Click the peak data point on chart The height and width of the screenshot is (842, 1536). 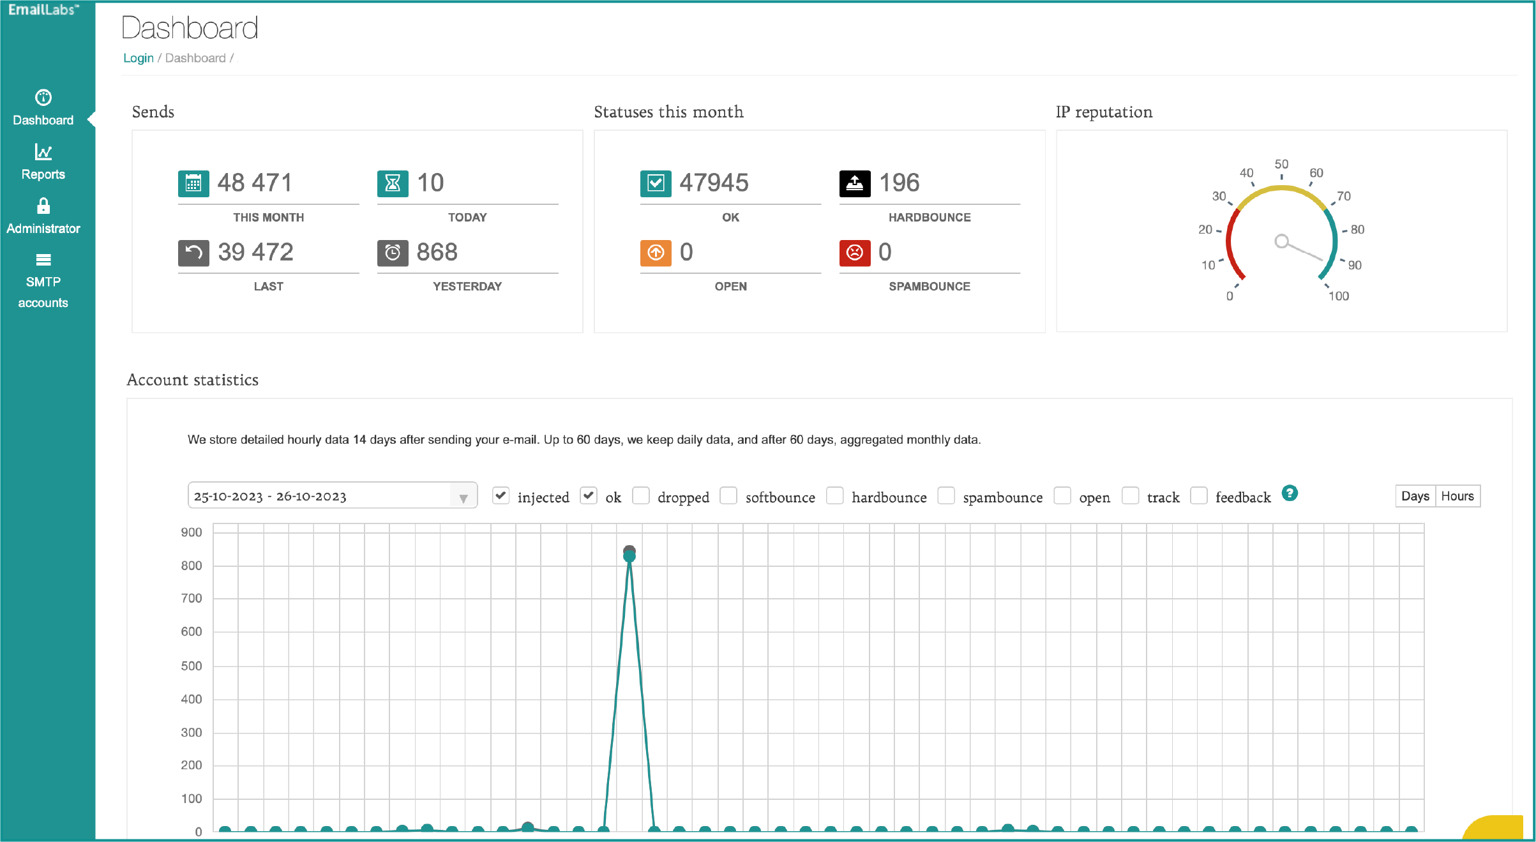(629, 553)
